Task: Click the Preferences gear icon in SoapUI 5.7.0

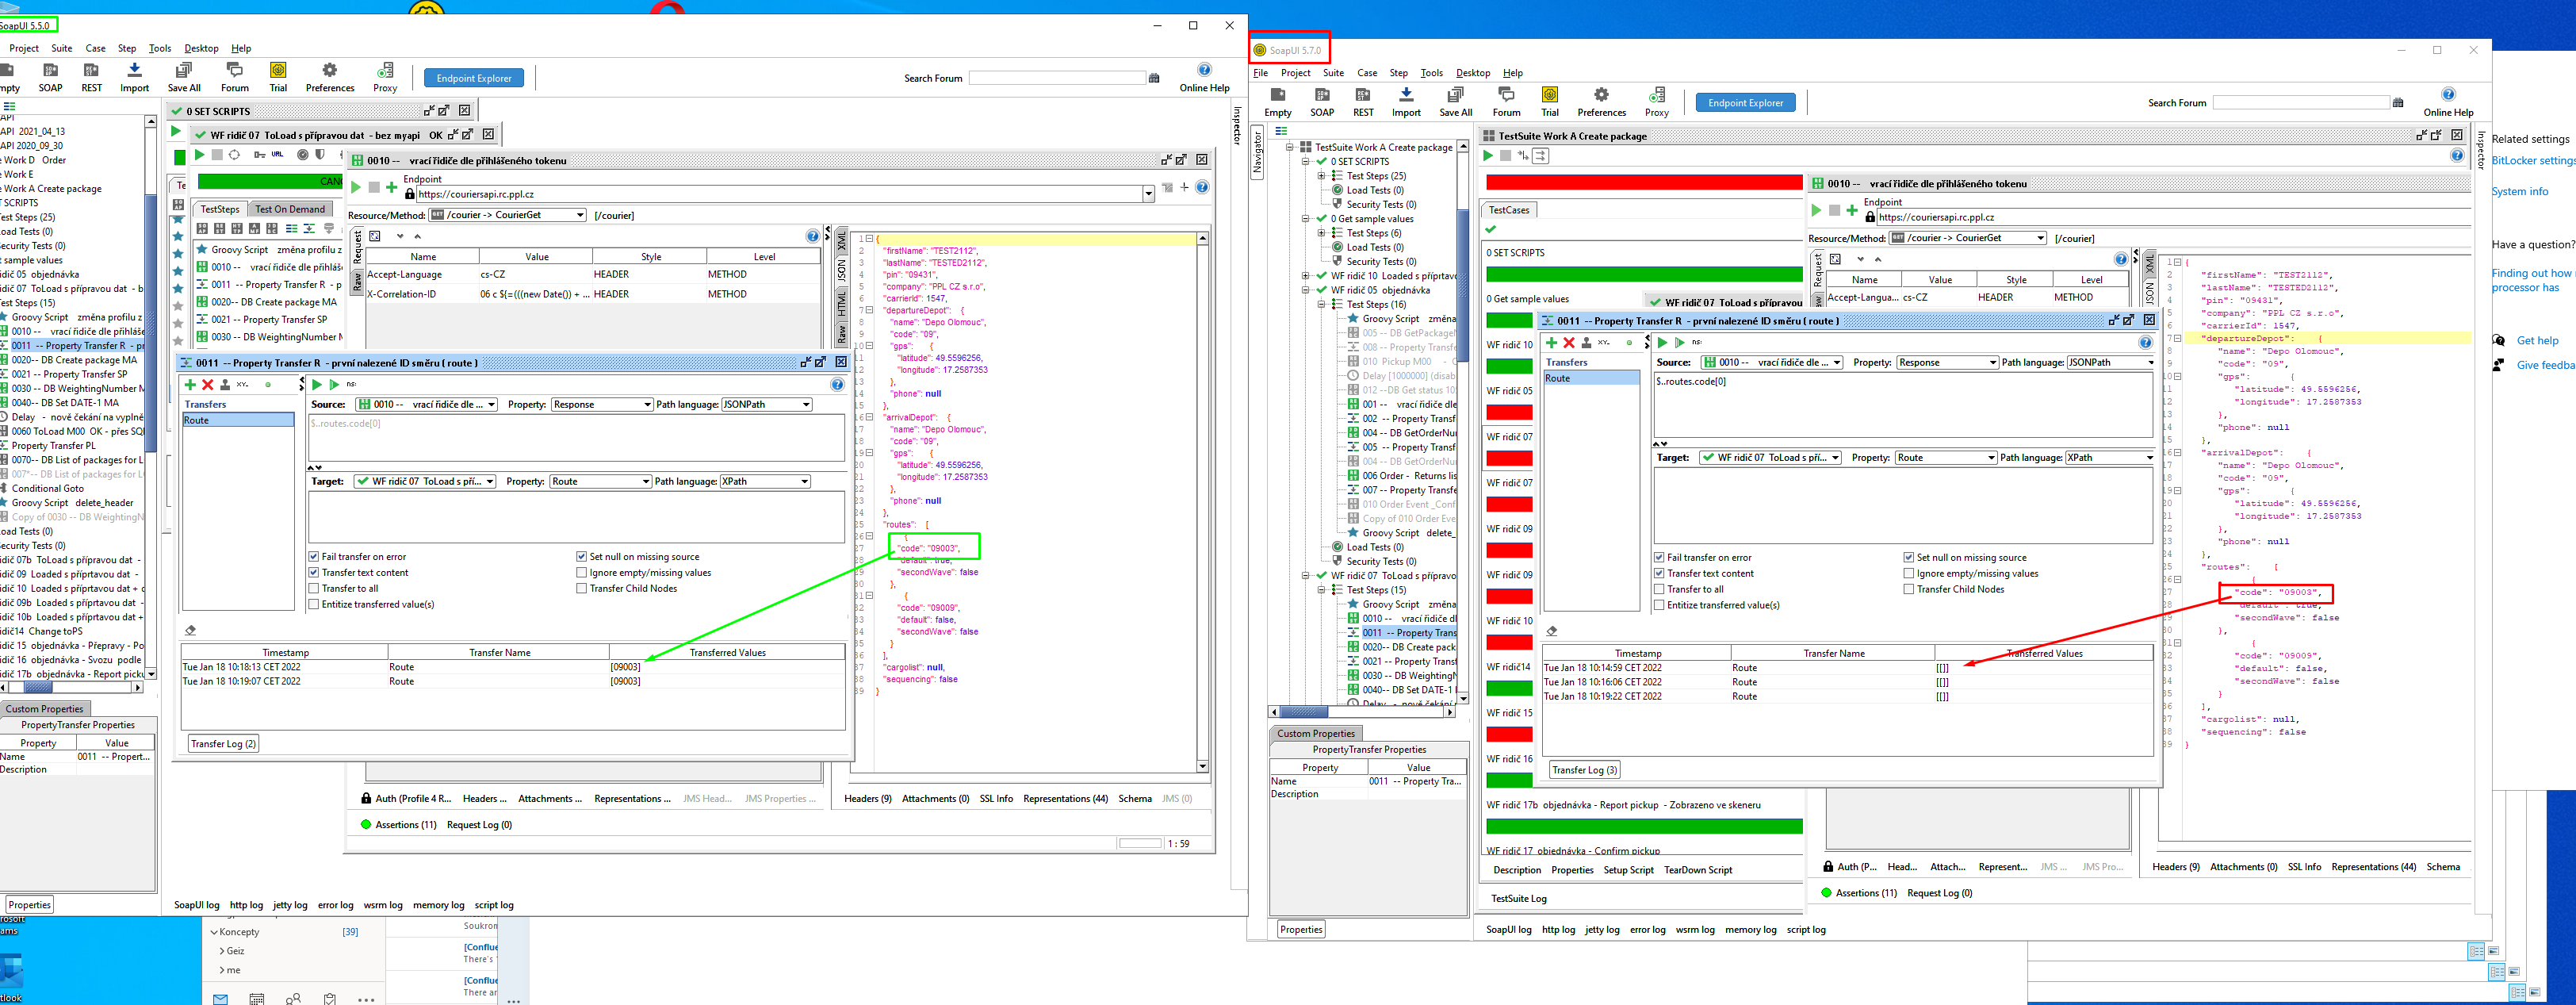Action: pos(1601,95)
